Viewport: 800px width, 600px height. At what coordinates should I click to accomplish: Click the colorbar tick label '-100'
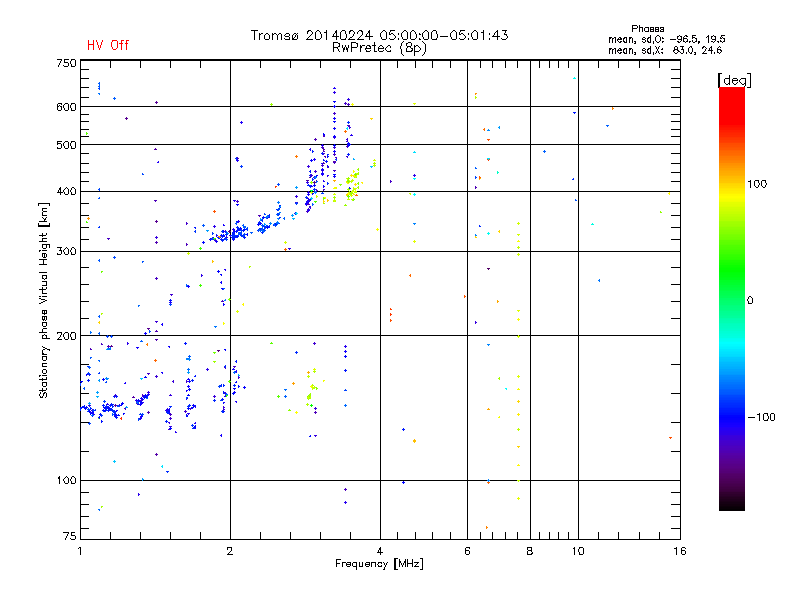761,417
